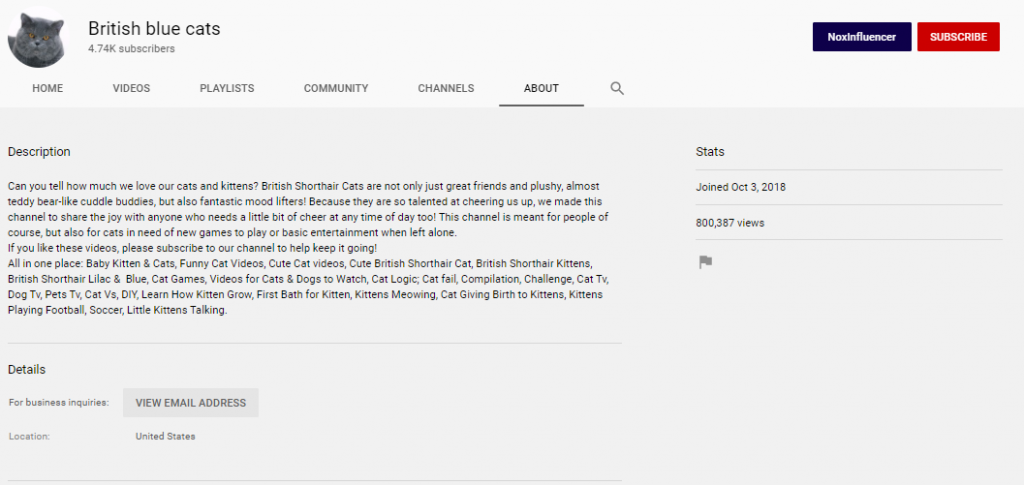1024x485 pixels.
Task: Click the line starting 'Dog Tv, Pets Tv'
Action: [x=305, y=295]
